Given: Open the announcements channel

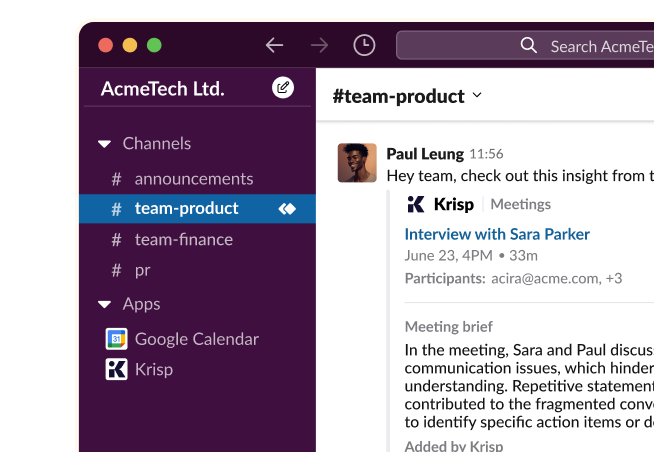Looking at the screenshot, I should [193, 179].
